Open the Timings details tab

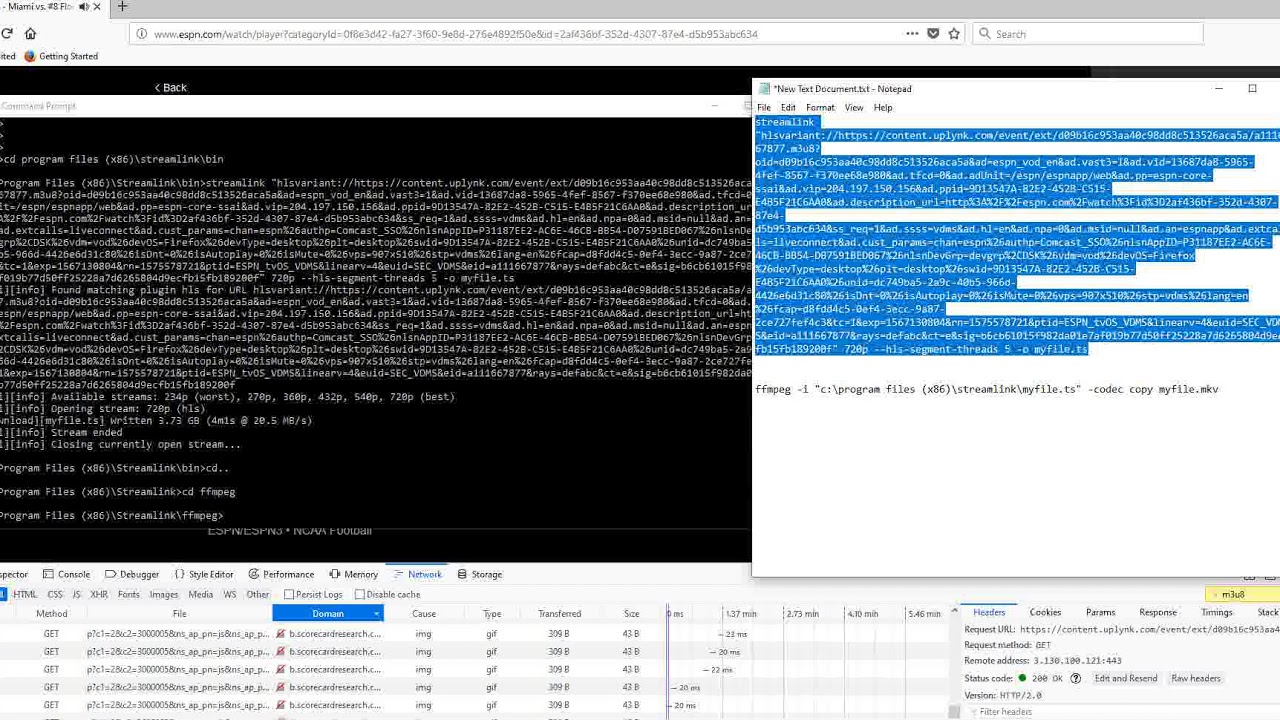click(1217, 612)
